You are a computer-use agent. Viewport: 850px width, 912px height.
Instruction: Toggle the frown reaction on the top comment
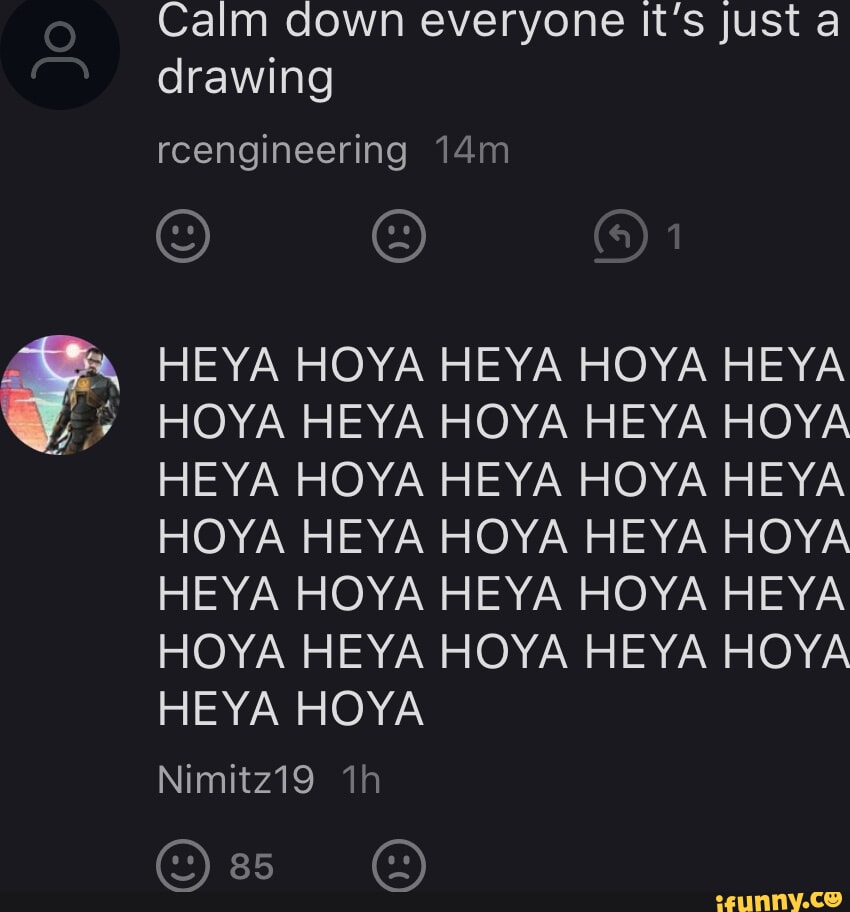tap(399, 236)
